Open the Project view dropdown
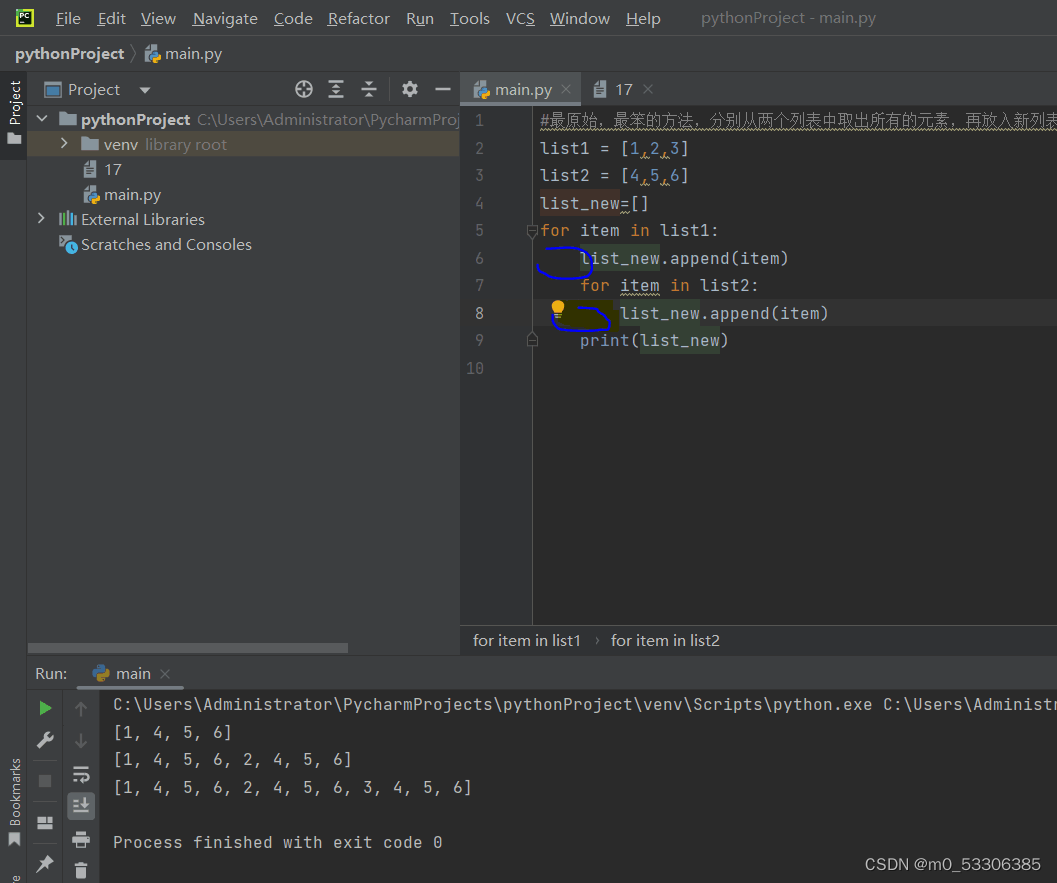Image resolution: width=1057 pixels, height=883 pixels. point(145,90)
